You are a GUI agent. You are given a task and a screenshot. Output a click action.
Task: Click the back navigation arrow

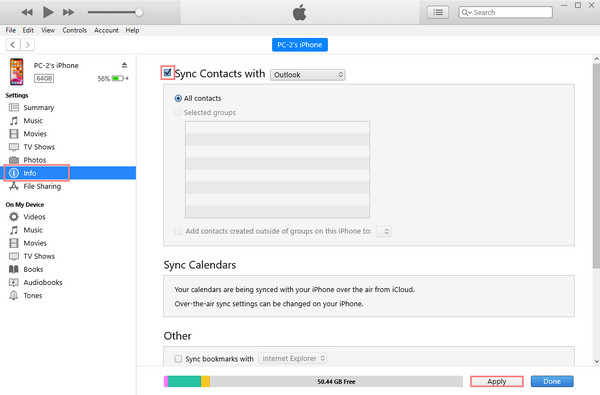pos(13,45)
